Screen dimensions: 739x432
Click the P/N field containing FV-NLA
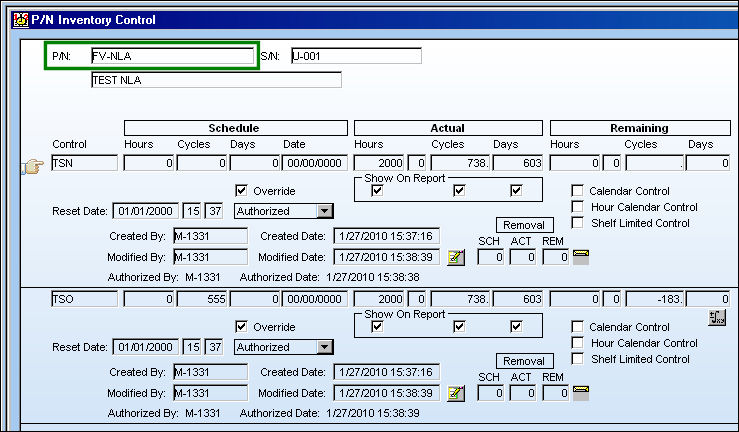pos(172,56)
